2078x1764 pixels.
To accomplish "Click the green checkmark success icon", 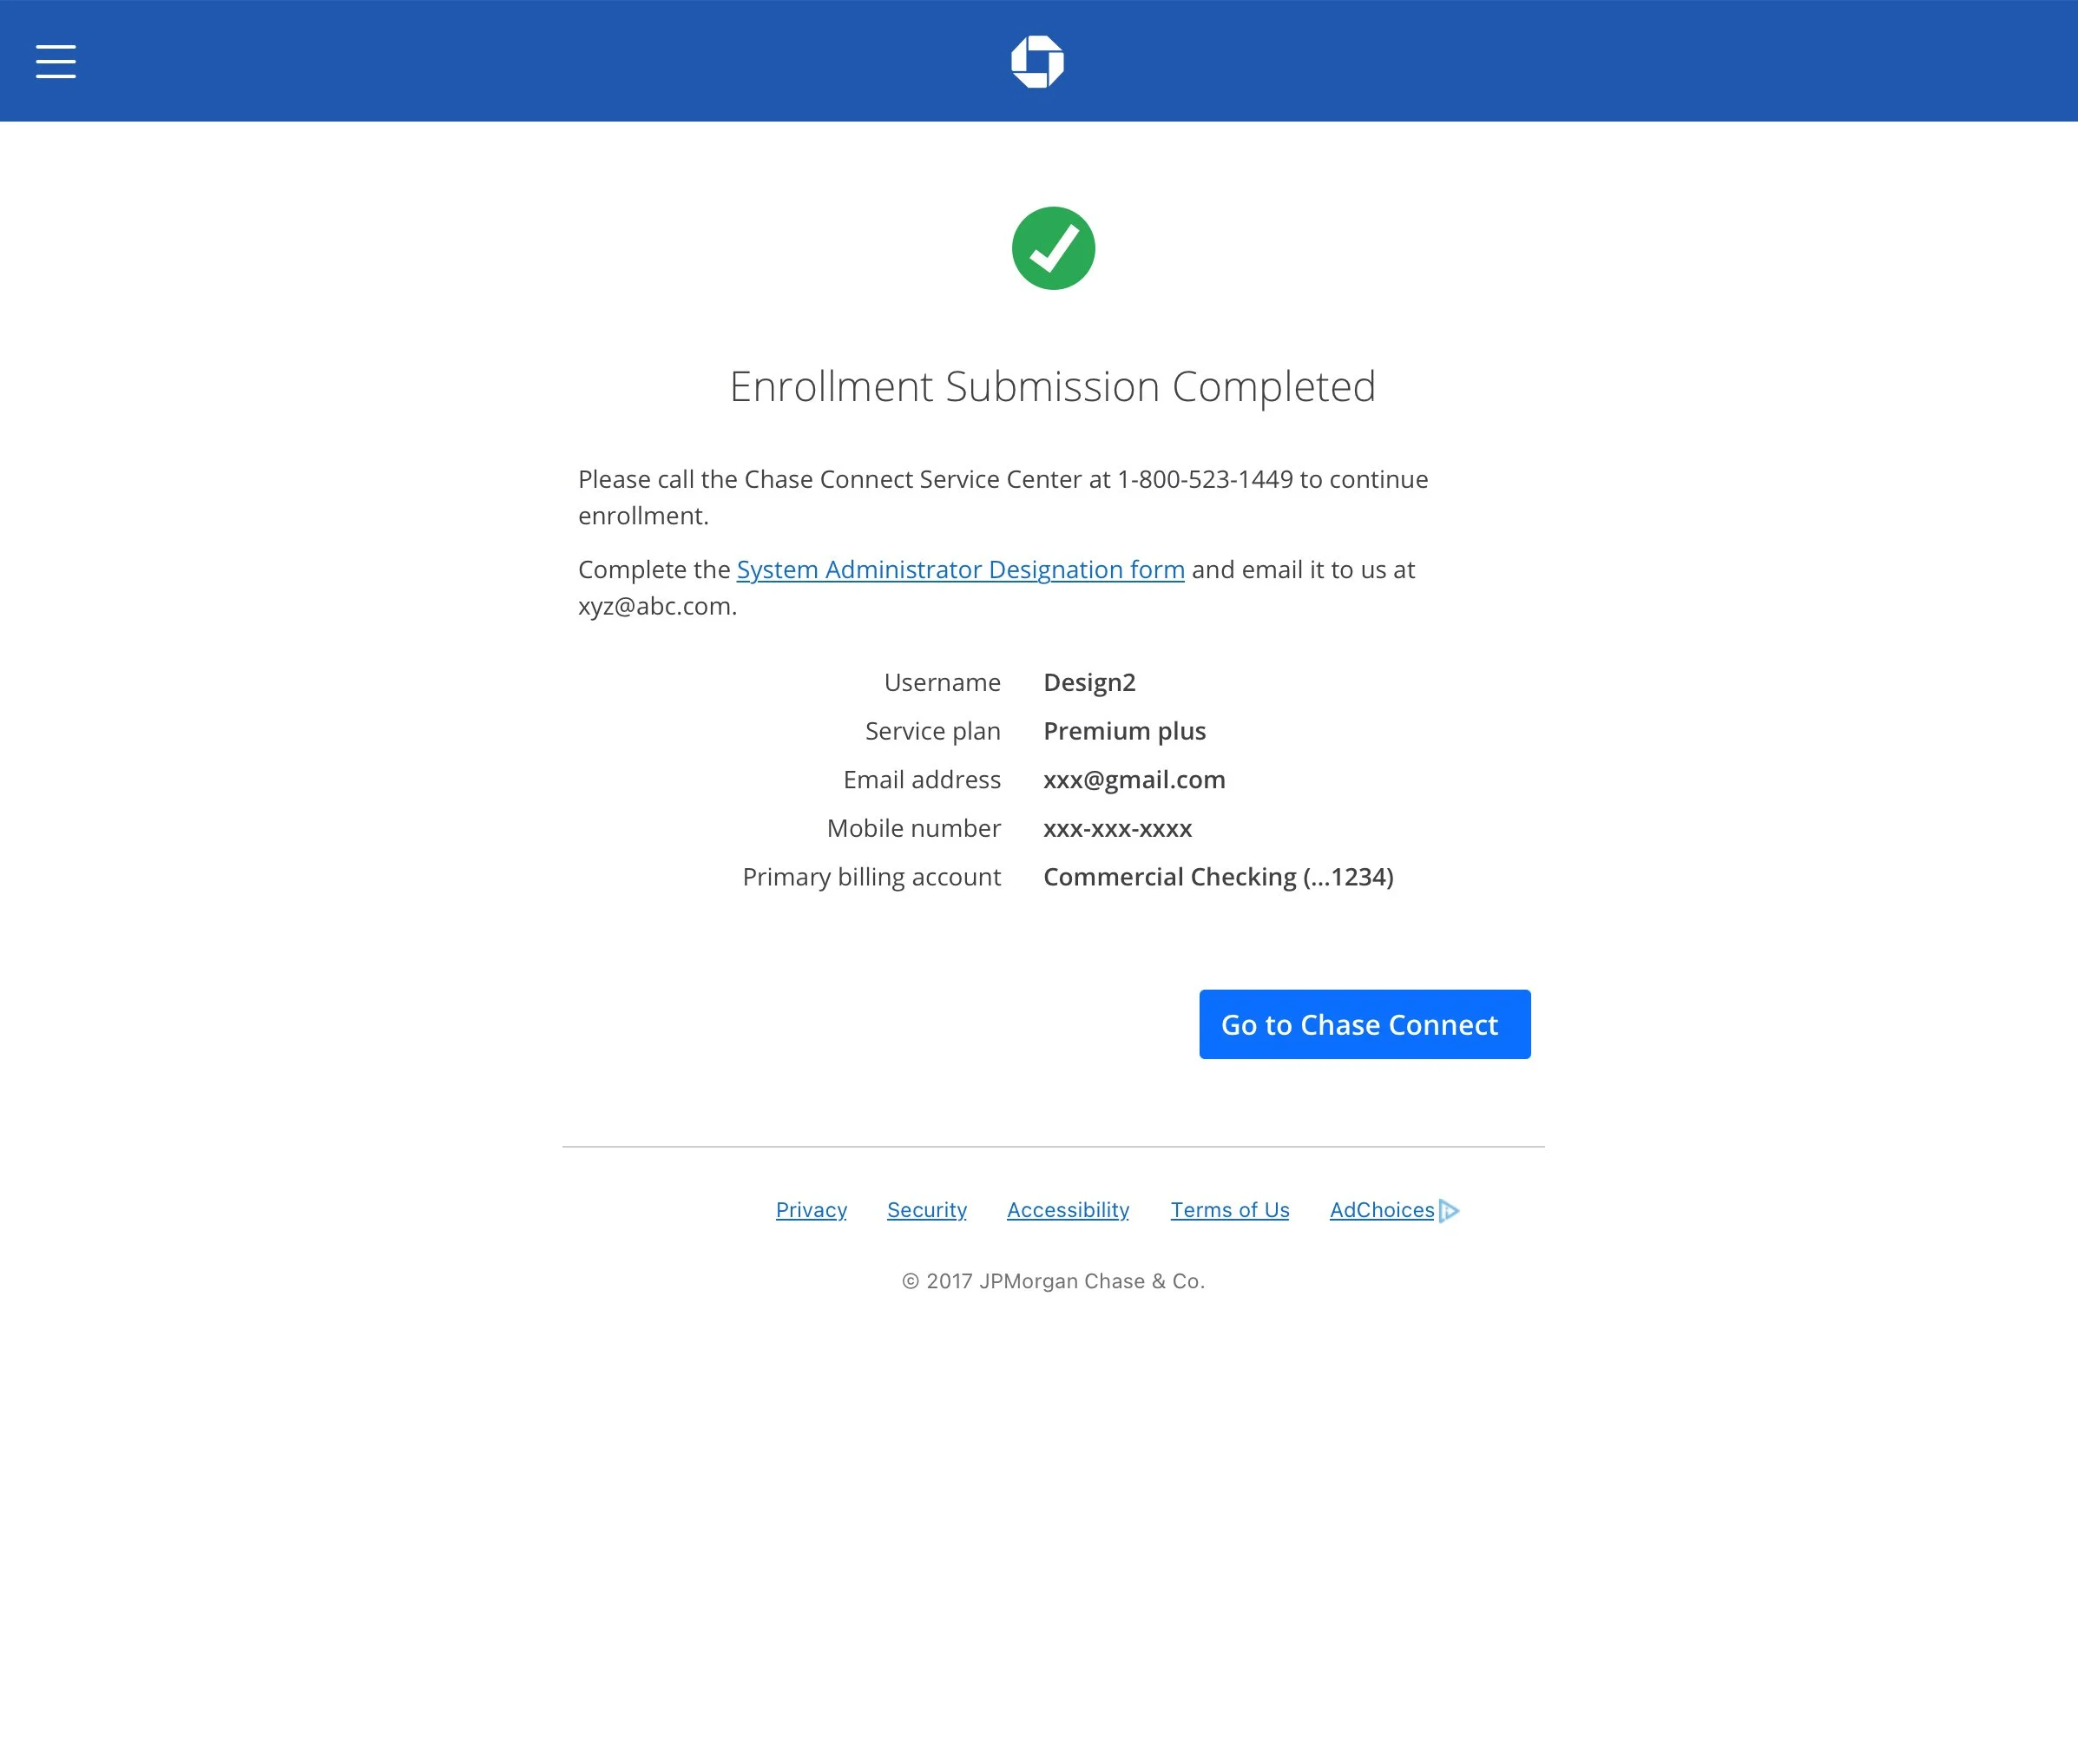I will (x=1053, y=248).
